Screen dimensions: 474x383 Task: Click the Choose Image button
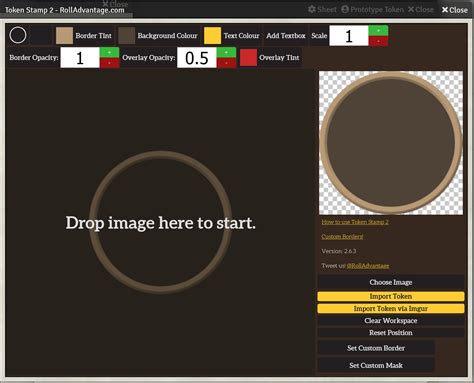point(391,282)
